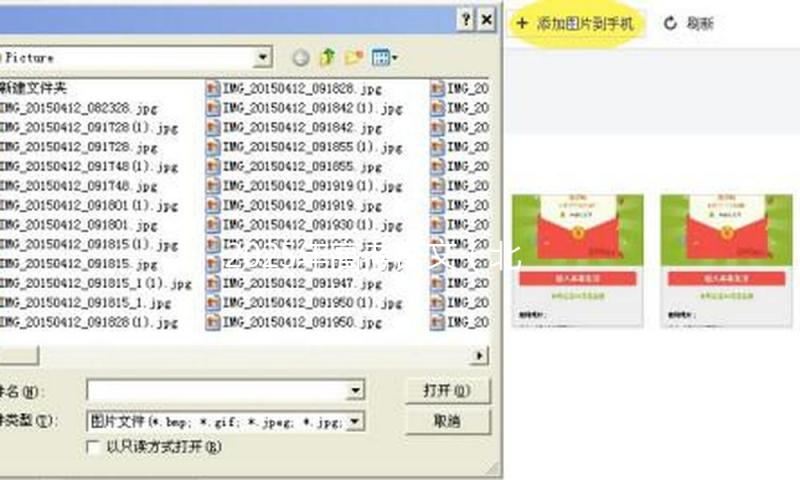The image size is (800, 480).
Task: Open the Views menu icon in the dialog toolbar
Action: tap(385, 57)
